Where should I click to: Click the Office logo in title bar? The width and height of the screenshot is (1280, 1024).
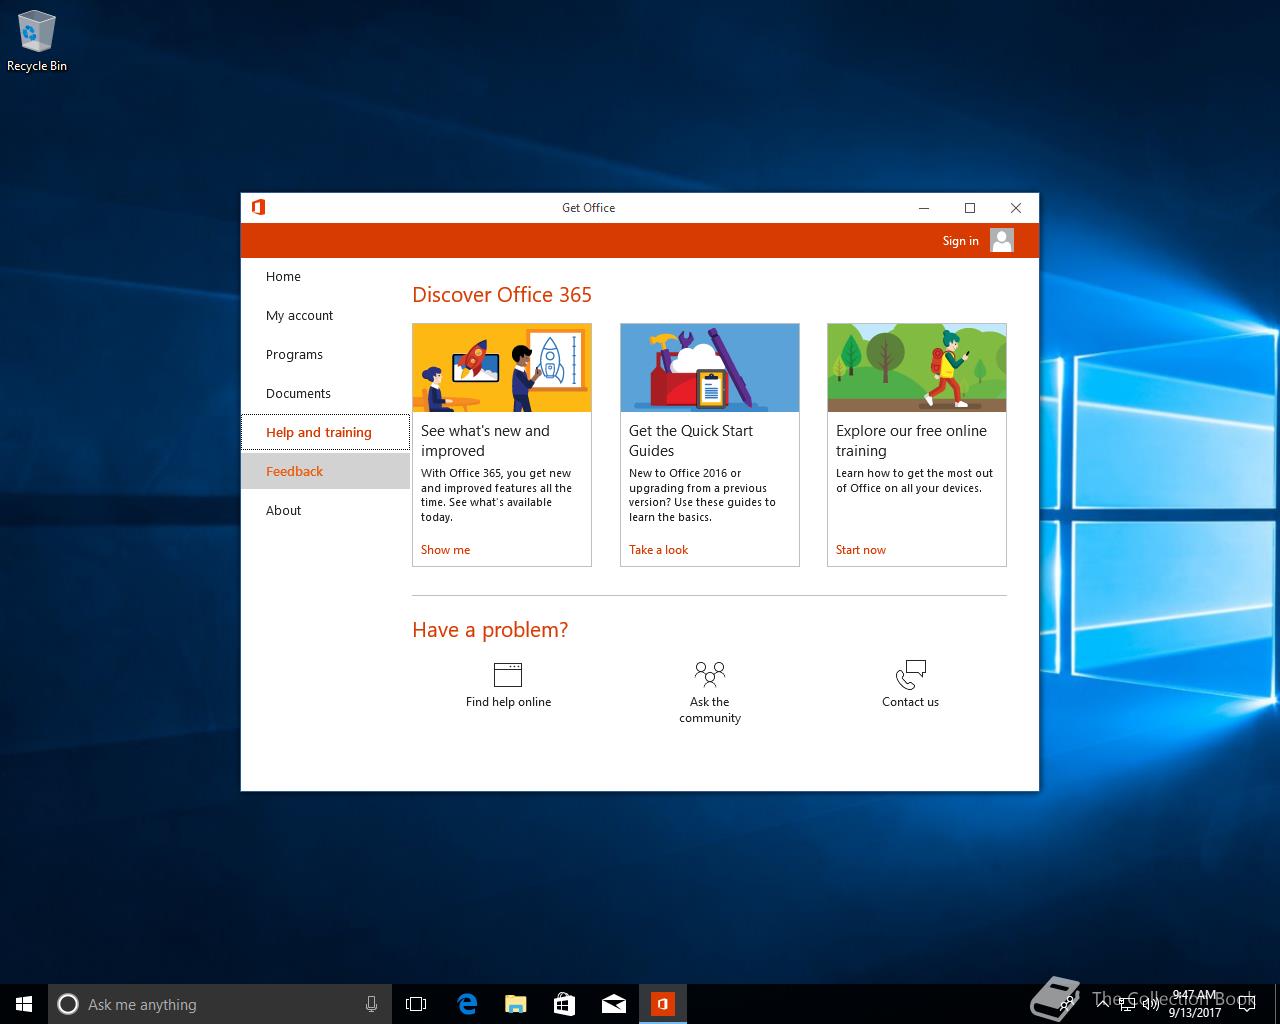click(258, 207)
